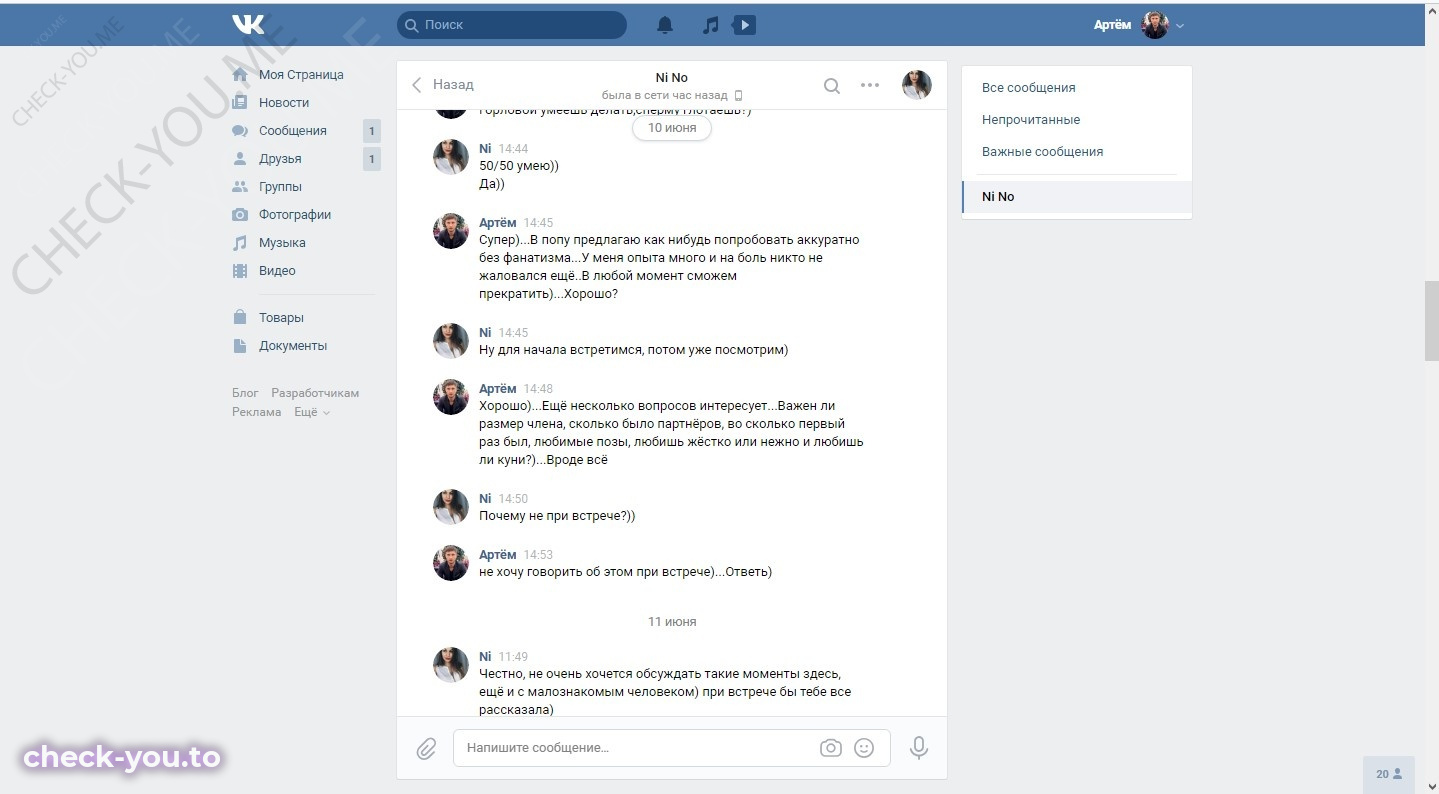Viewport: 1439px width, 794px height.
Task: Select the message 'Ну для начала встретимся, потом уже посмотрим)'
Action: 634,350
